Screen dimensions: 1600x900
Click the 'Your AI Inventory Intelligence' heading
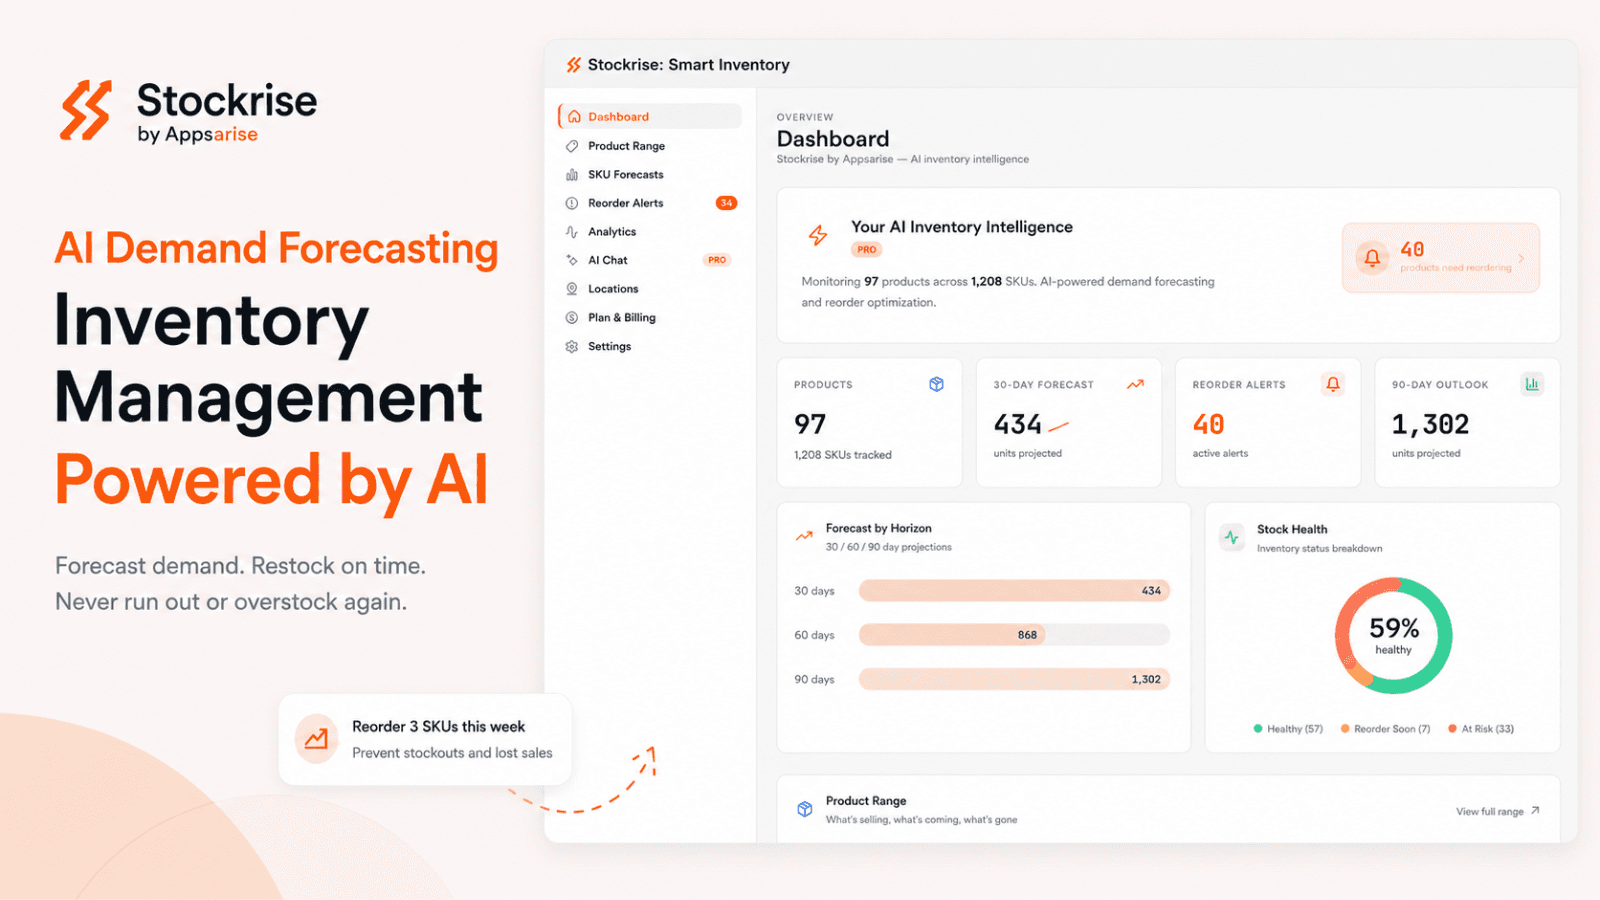click(x=962, y=227)
